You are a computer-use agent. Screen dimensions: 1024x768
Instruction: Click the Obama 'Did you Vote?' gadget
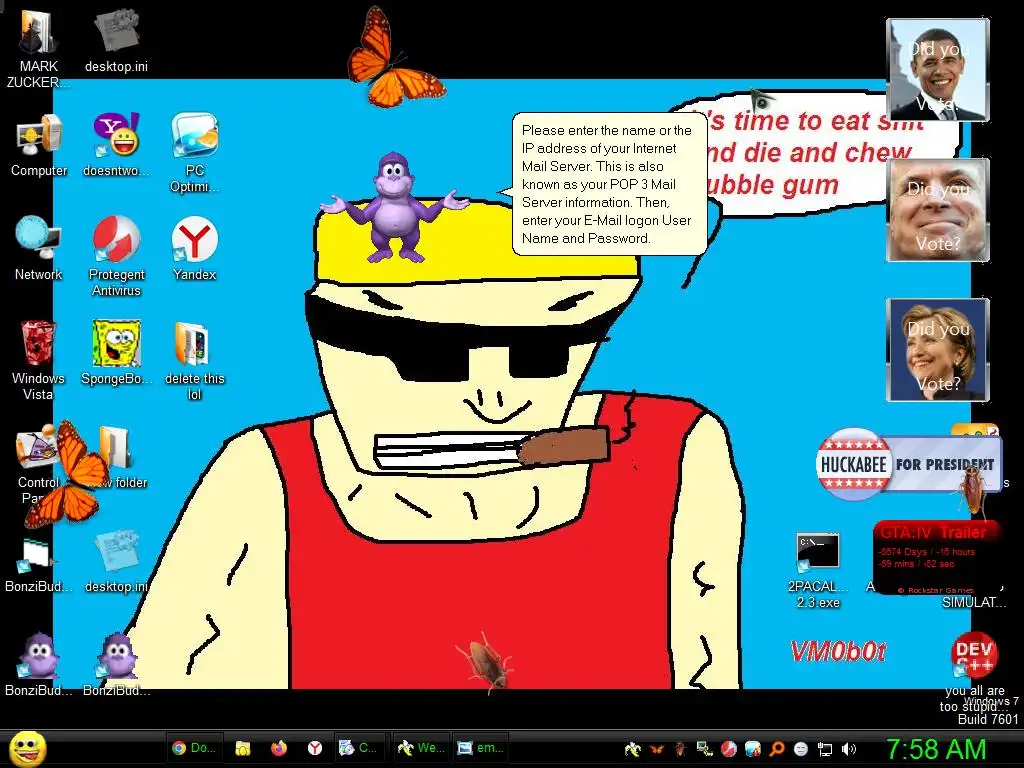[938, 69]
